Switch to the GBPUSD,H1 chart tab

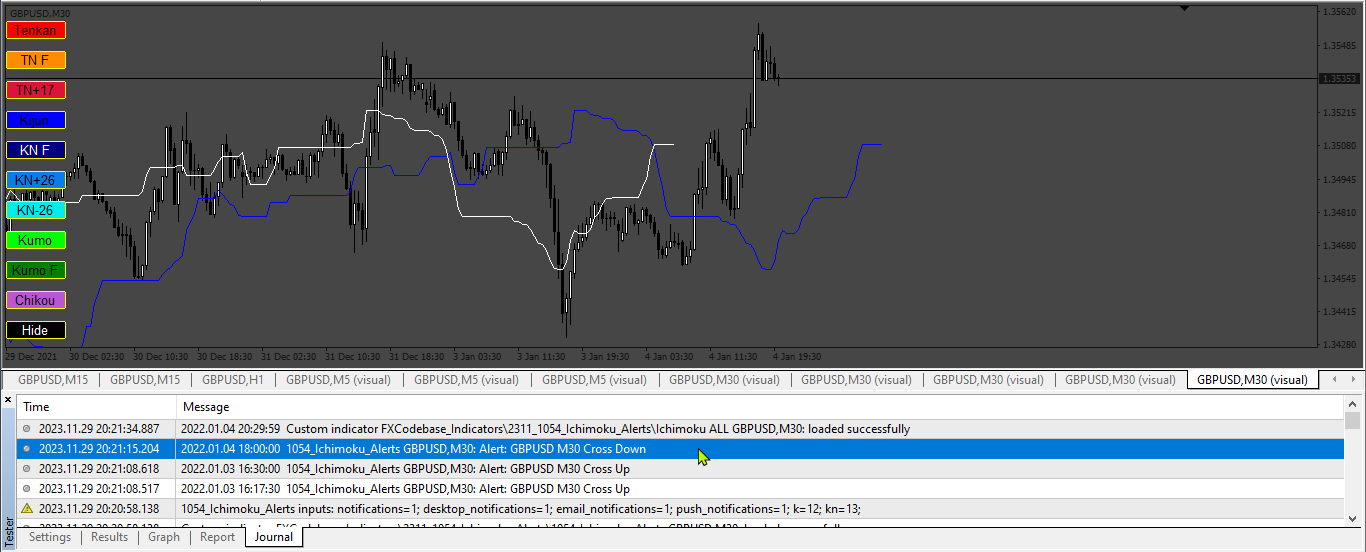tap(232, 380)
